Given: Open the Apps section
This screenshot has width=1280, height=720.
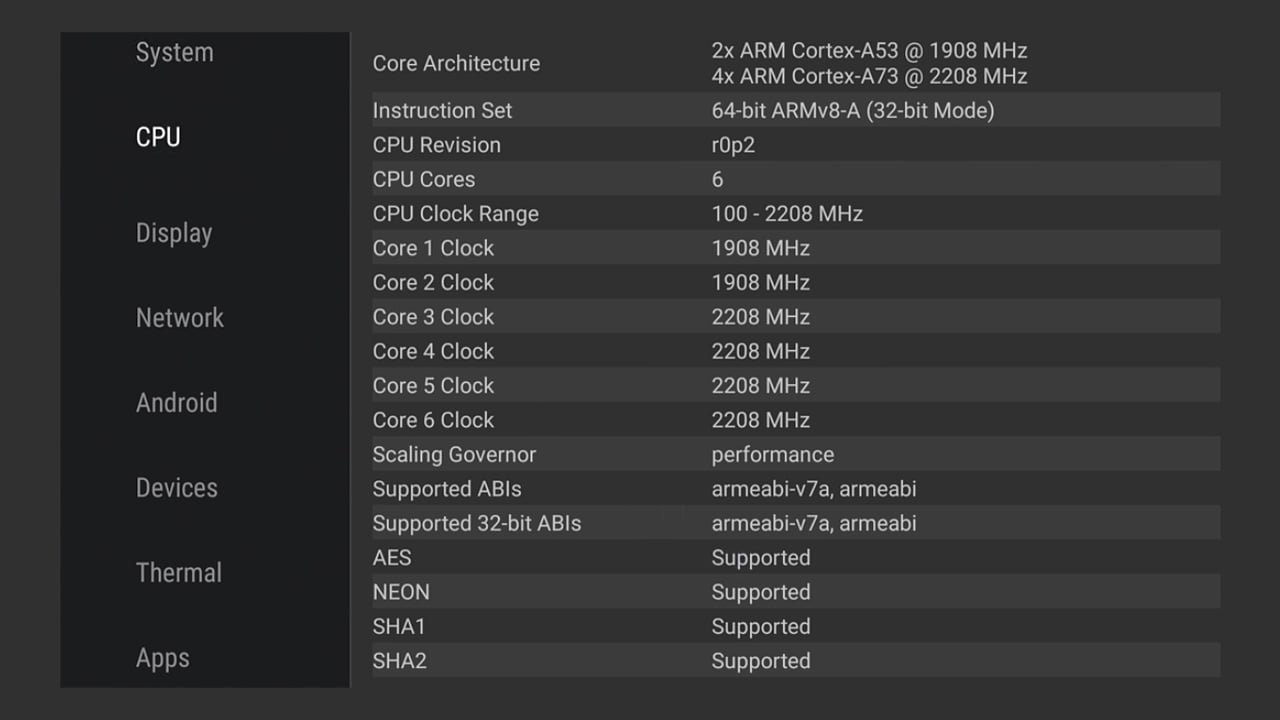Looking at the screenshot, I should coord(163,658).
